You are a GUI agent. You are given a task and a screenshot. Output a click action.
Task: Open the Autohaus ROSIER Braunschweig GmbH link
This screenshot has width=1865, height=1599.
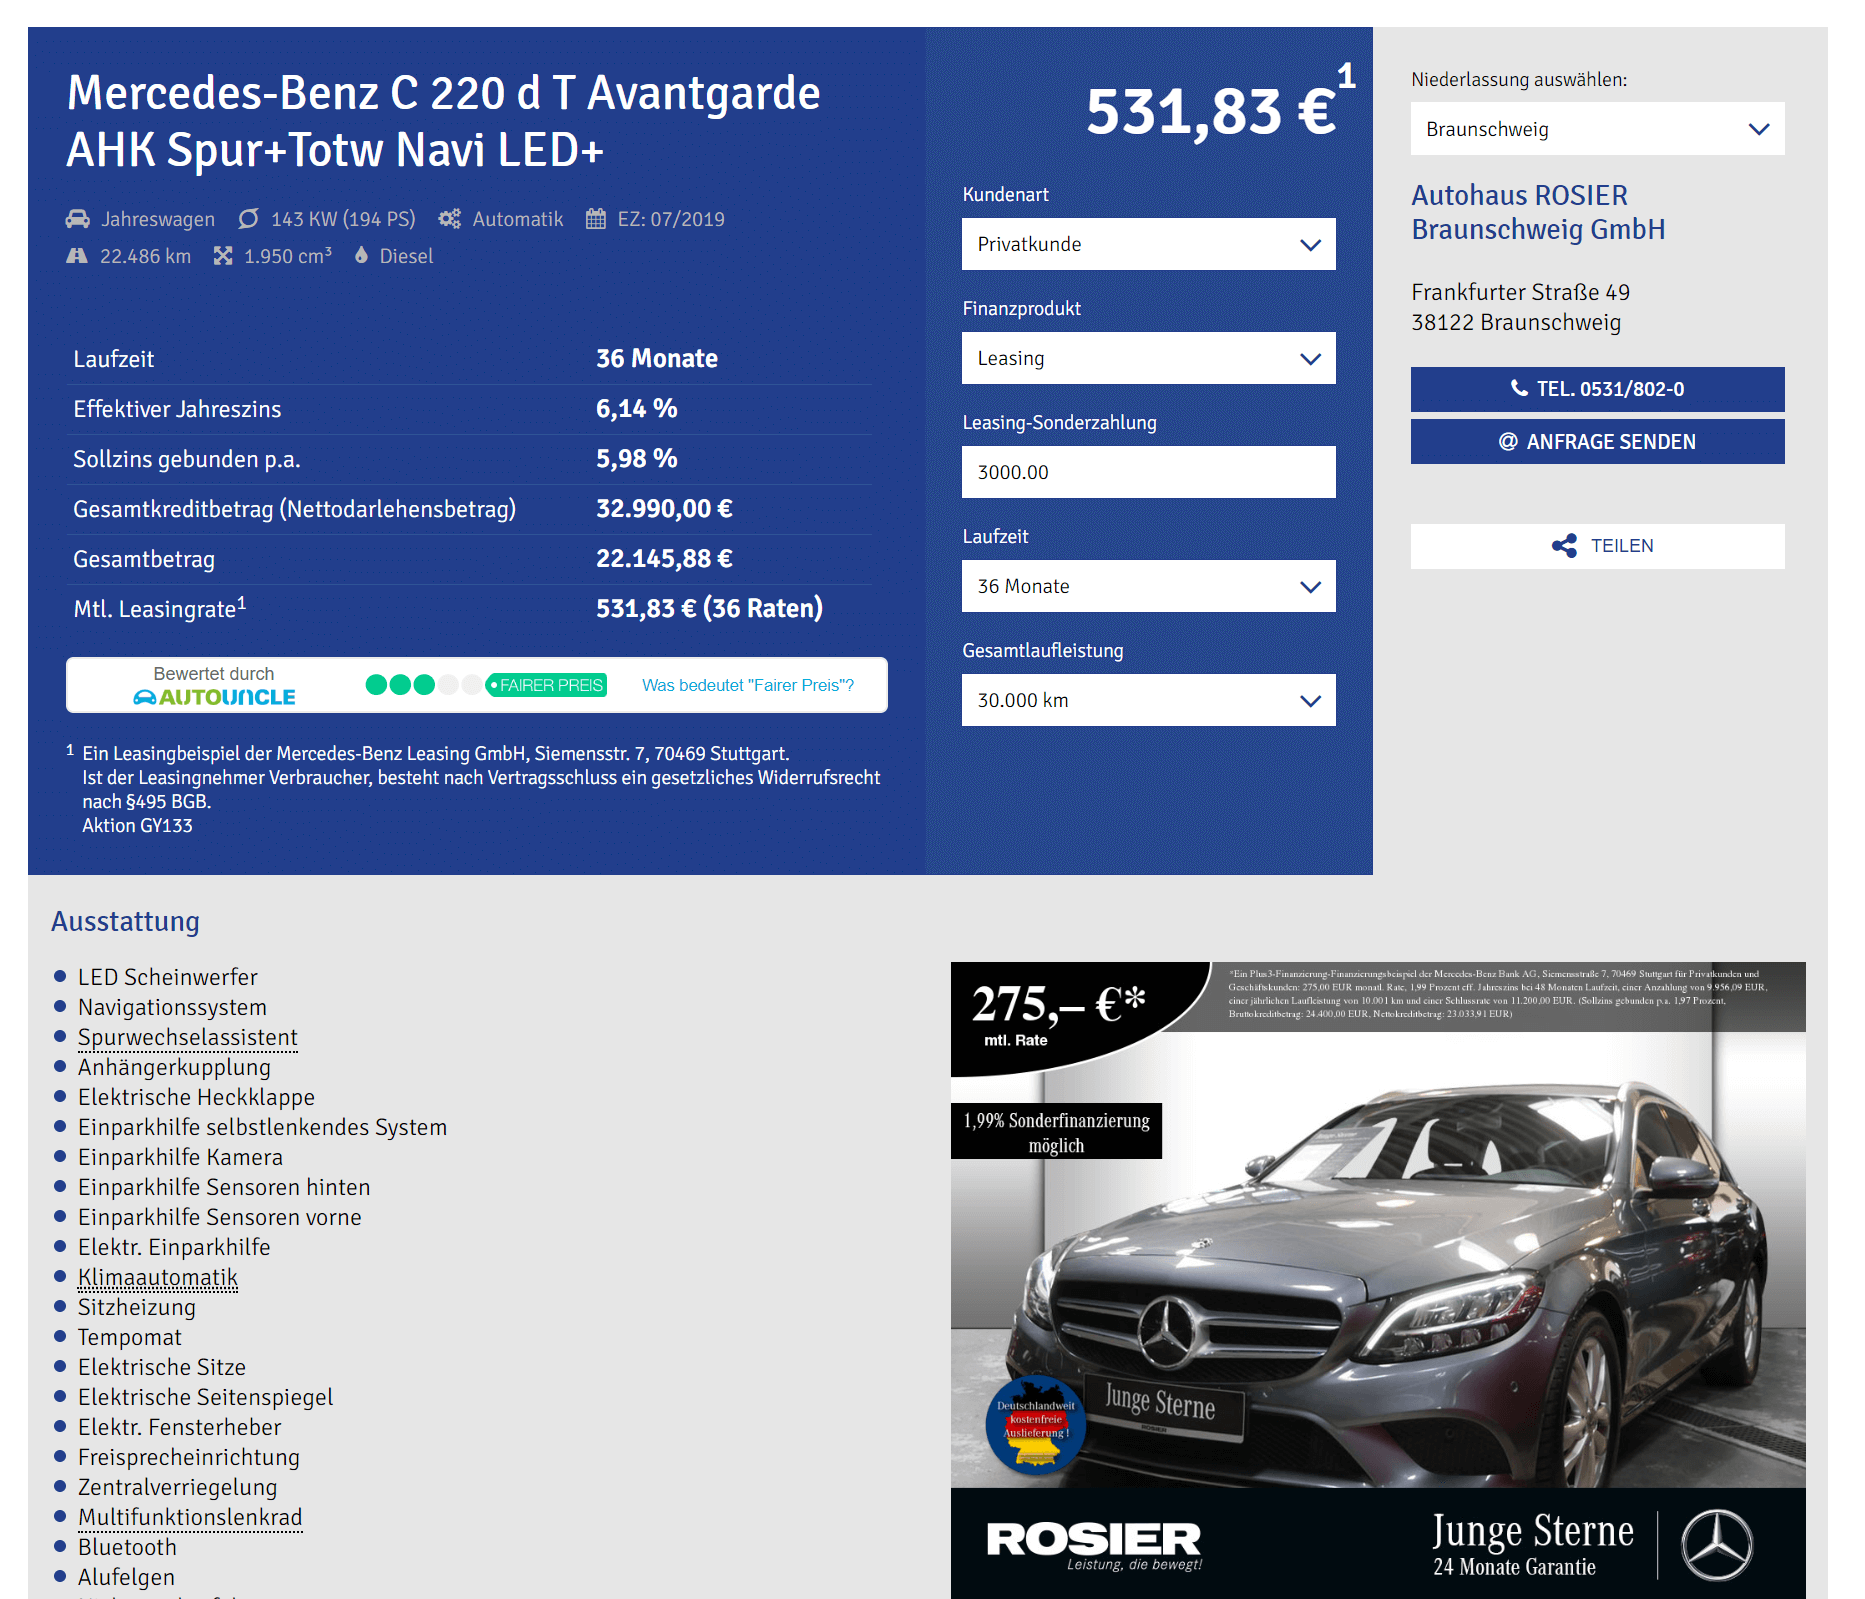(1538, 212)
